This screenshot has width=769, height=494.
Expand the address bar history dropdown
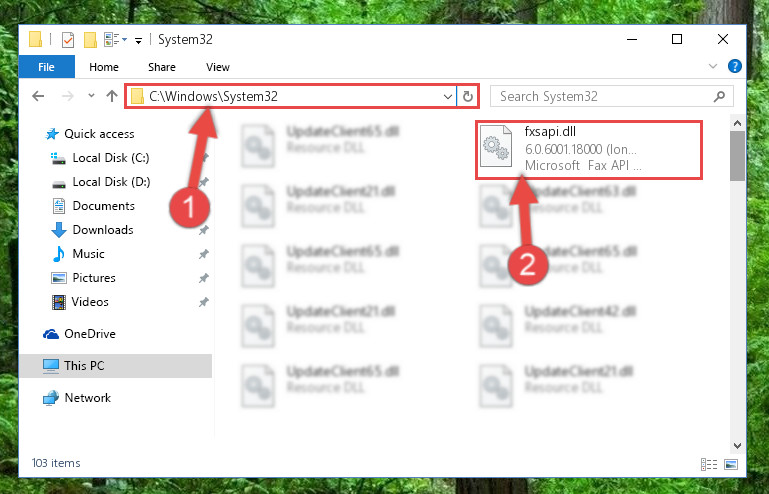point(447,97)
